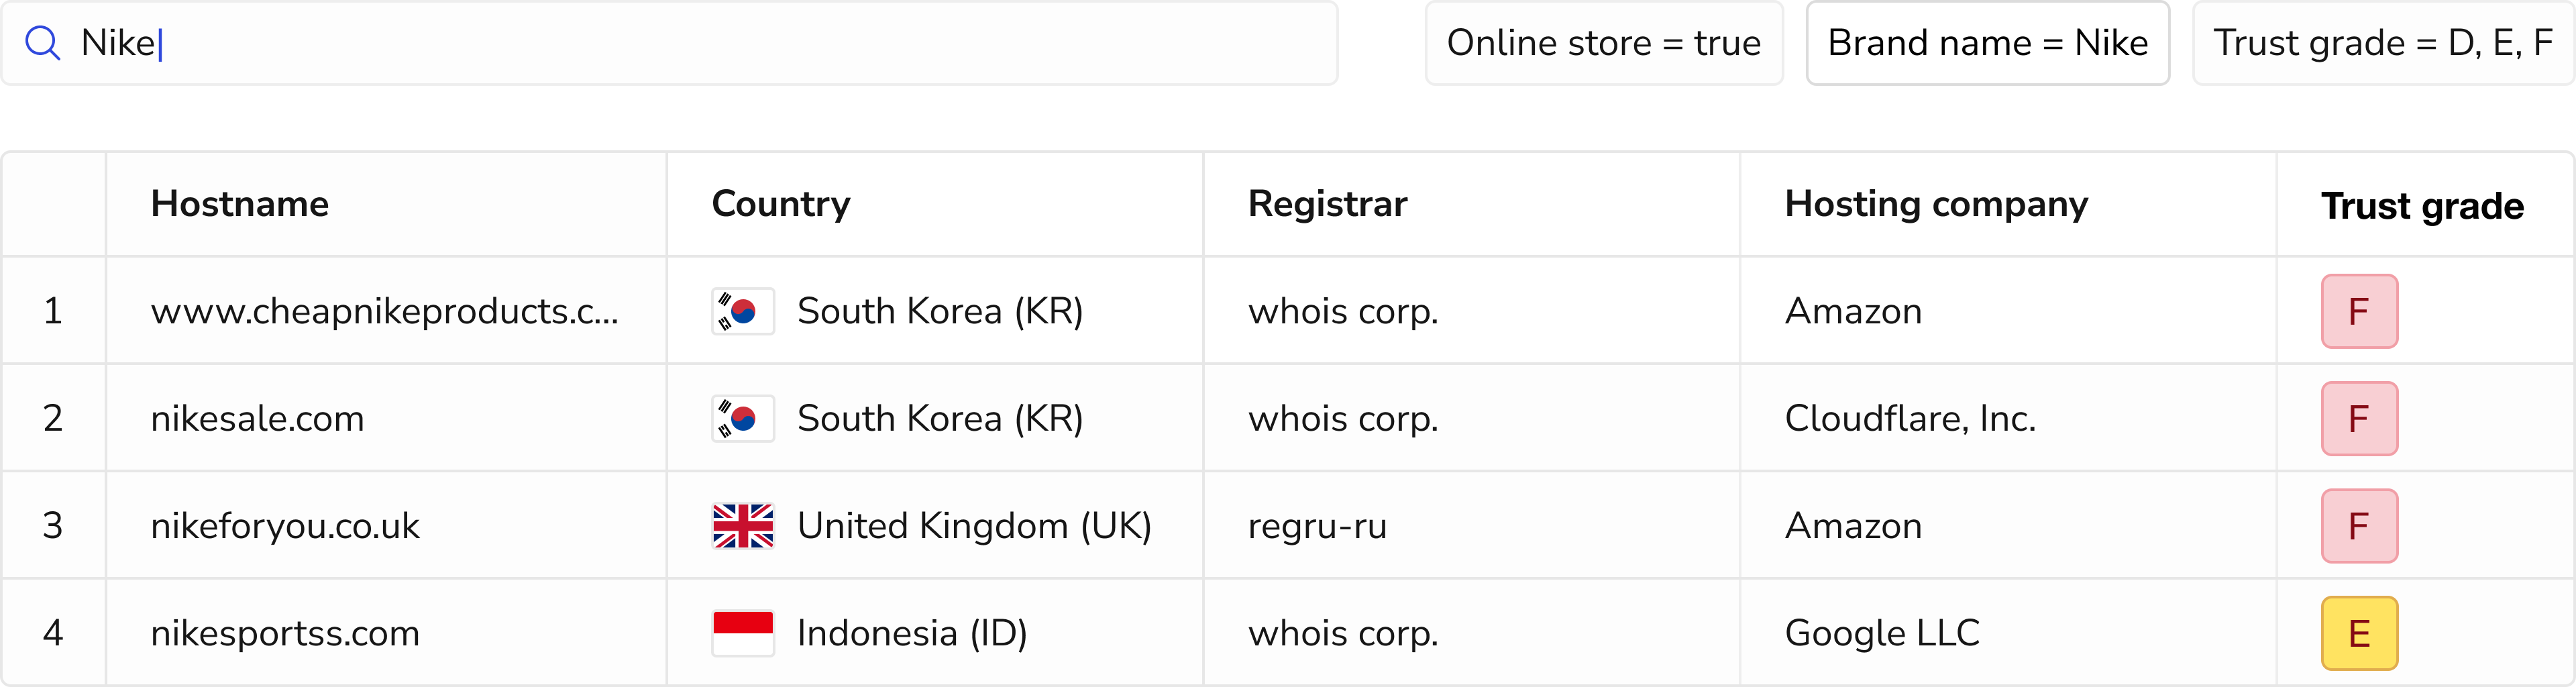Click the yellow E trust grade badge
The height and width of the screenshot is (687, 2576).
pyautogui.click(x=2358, y=633)
